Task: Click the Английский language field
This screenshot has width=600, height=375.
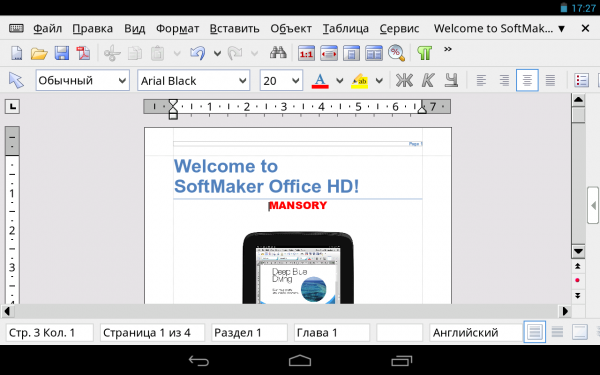Action: tap(476, 333)
